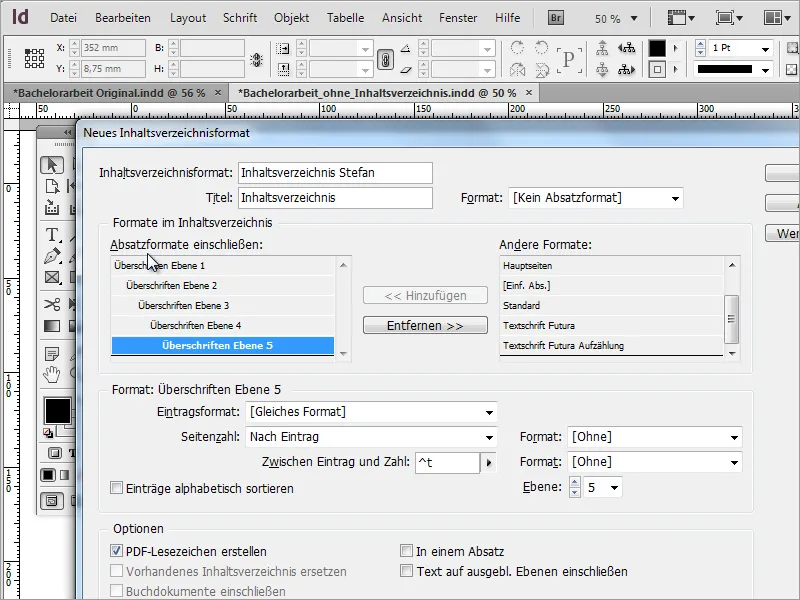The width and height of the screenshot is (800, 600).
Task: Click black fill color in control panel
Action: coord(657,48)
